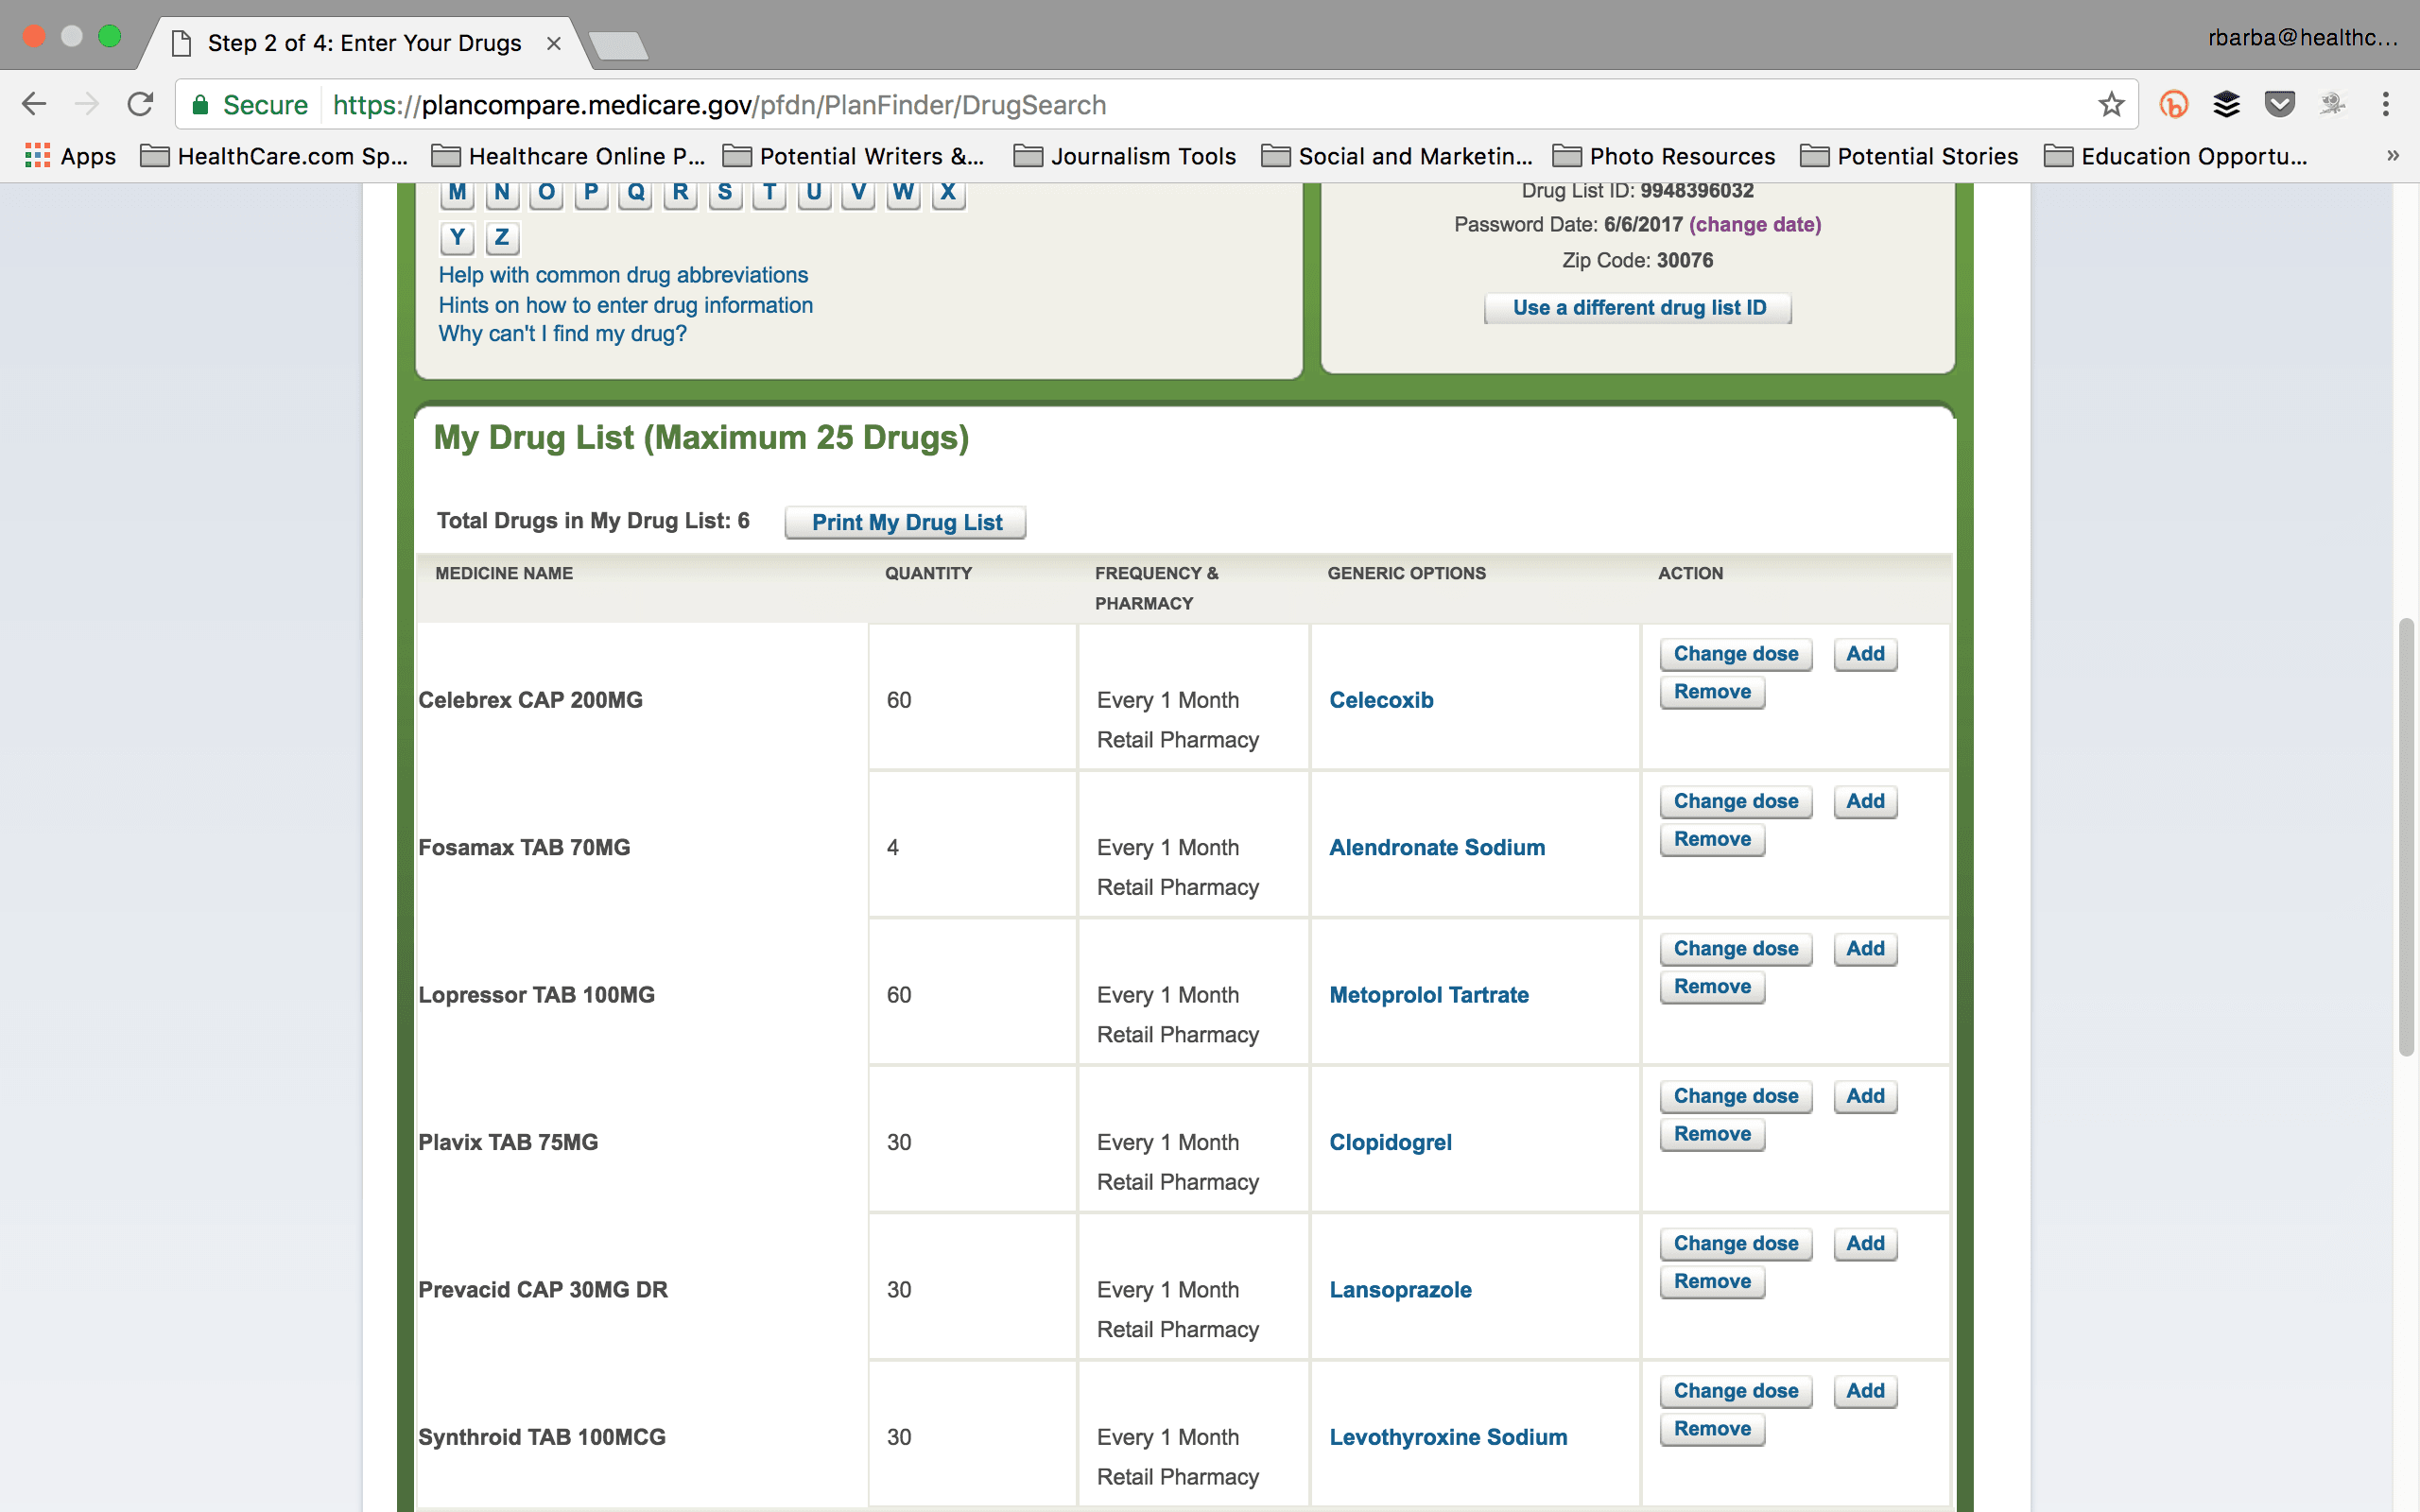Open the Celecoxib generic option link
The image size is (2420, 1512).
click(1381, 700)
